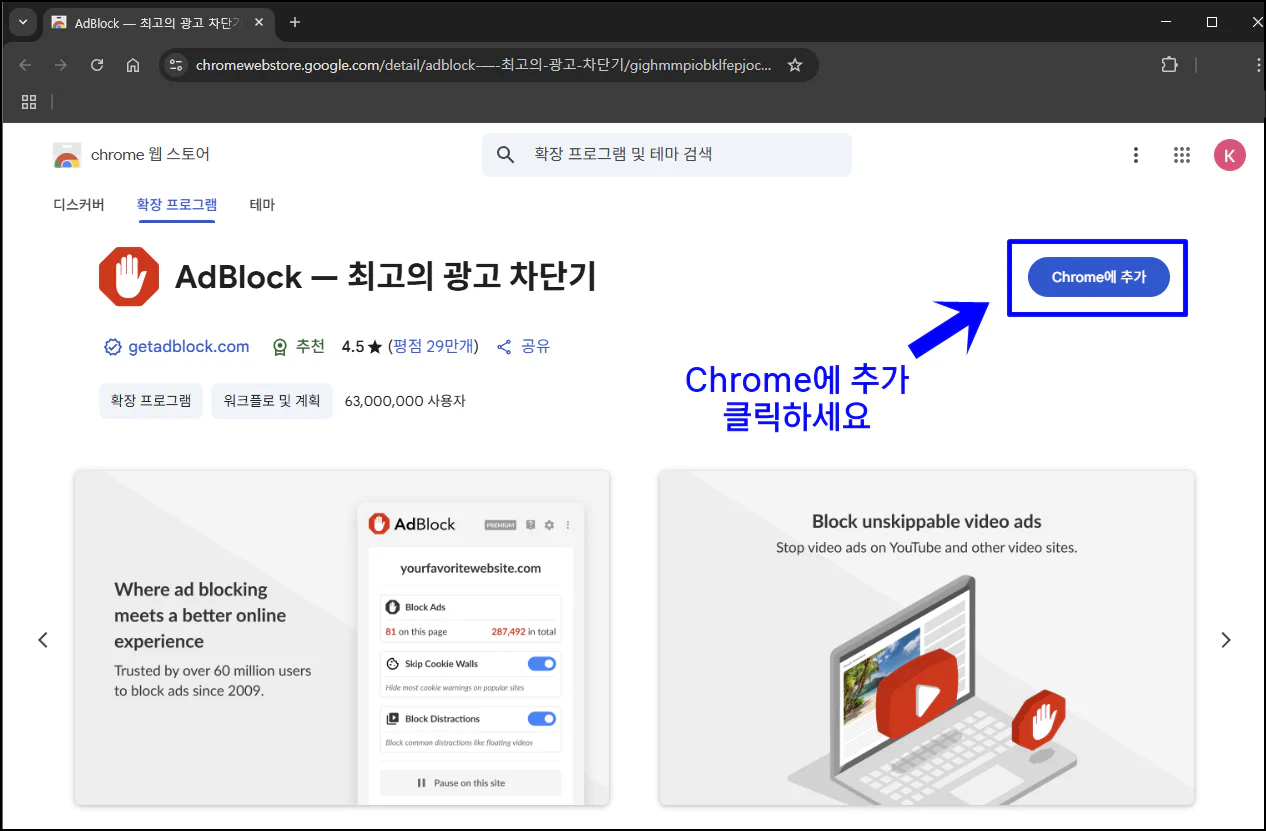Click the 63,000,000 사용자 text
This screenshot has height=831, width=1266.
405,401
